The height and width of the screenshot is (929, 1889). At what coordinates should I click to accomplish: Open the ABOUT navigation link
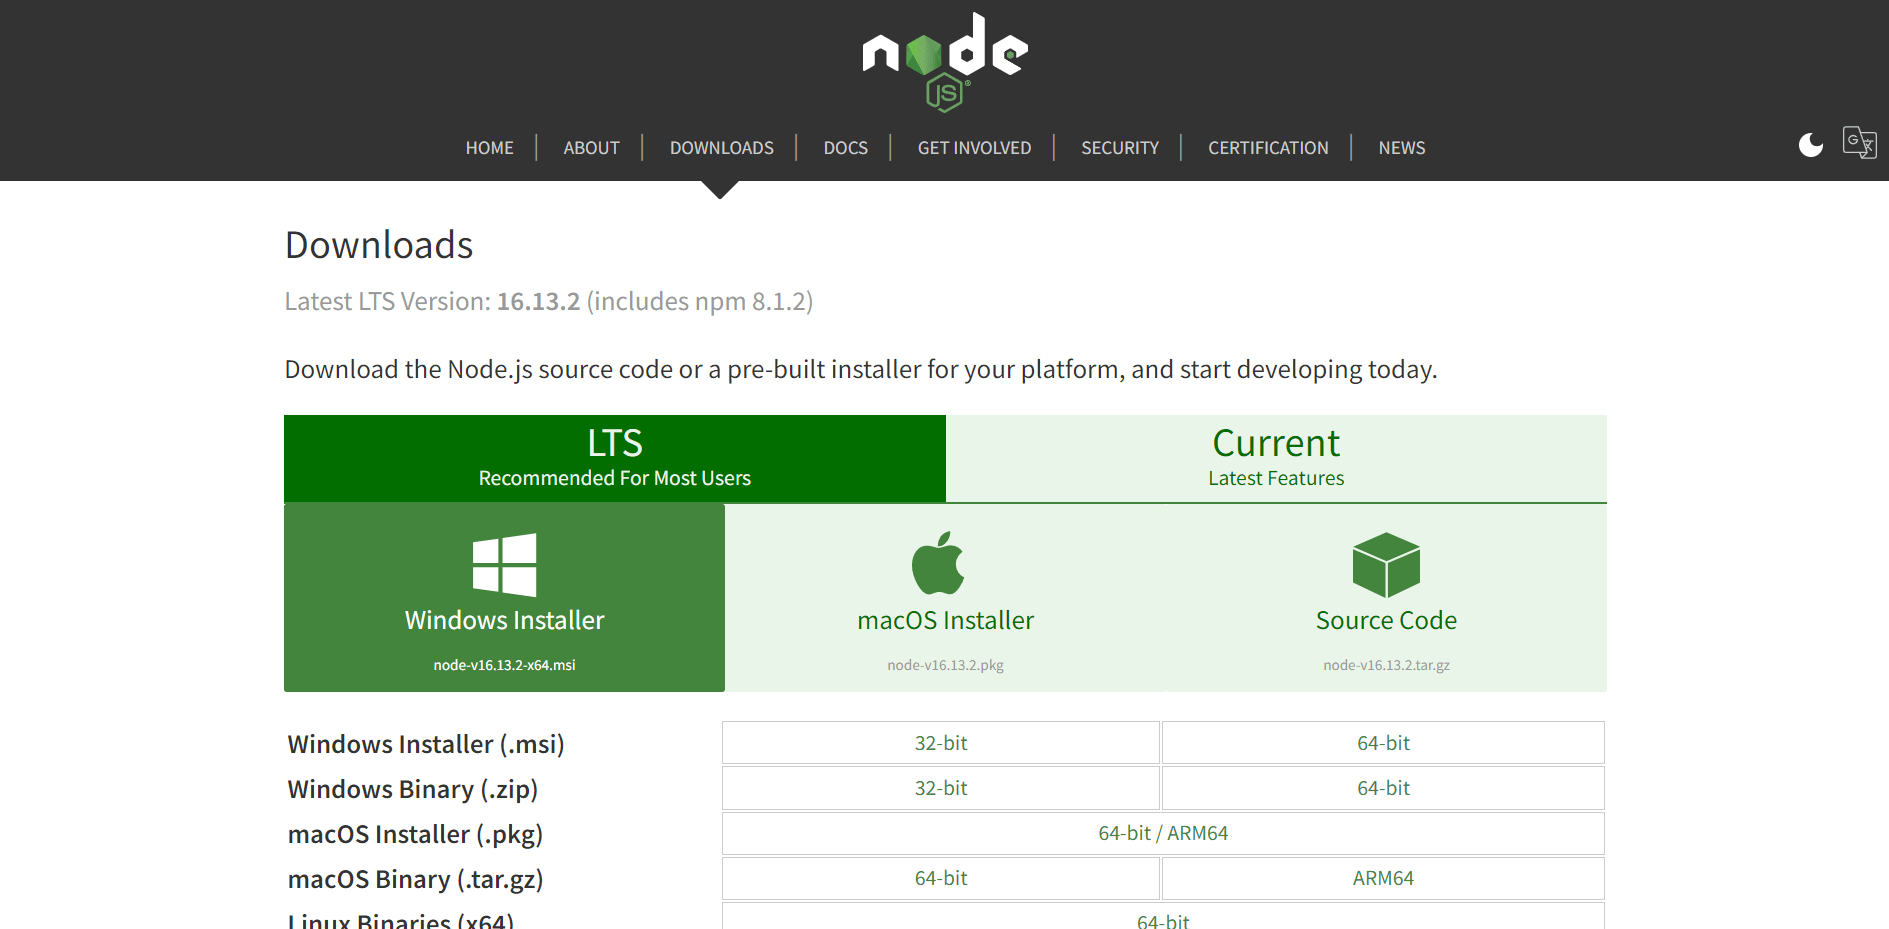591,148
